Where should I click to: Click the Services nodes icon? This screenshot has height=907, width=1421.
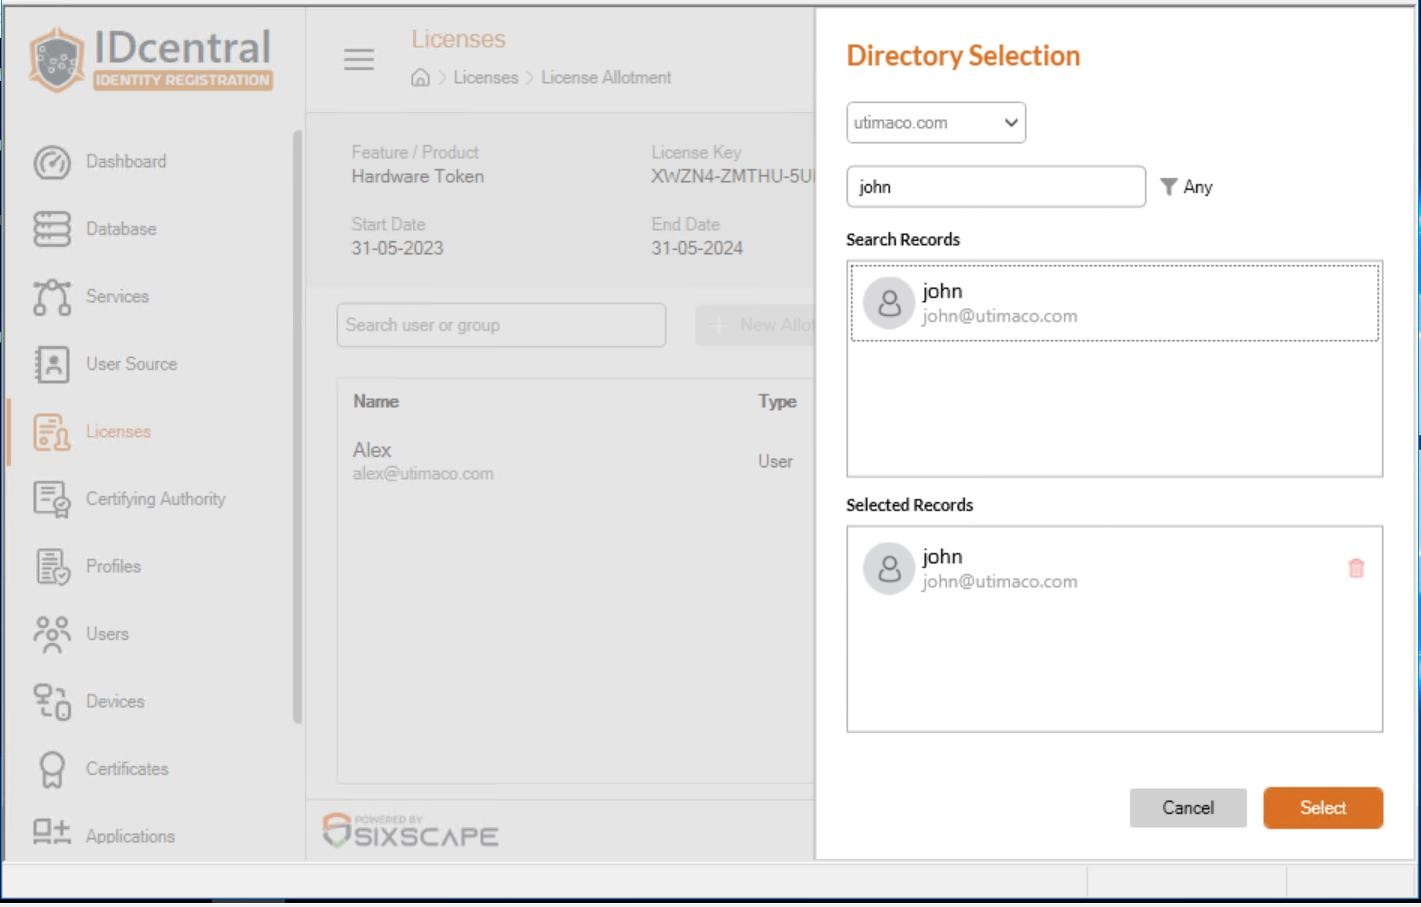52,297
